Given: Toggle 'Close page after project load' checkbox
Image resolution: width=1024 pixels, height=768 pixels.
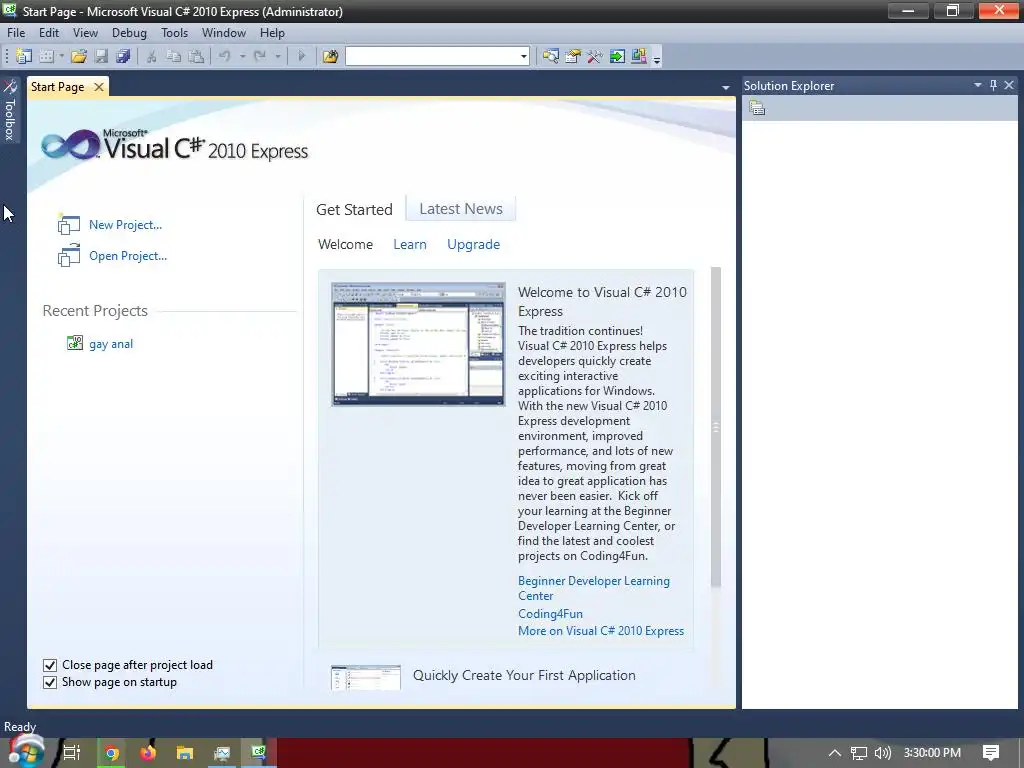Looking at the screenshot, I should (50, 665).
